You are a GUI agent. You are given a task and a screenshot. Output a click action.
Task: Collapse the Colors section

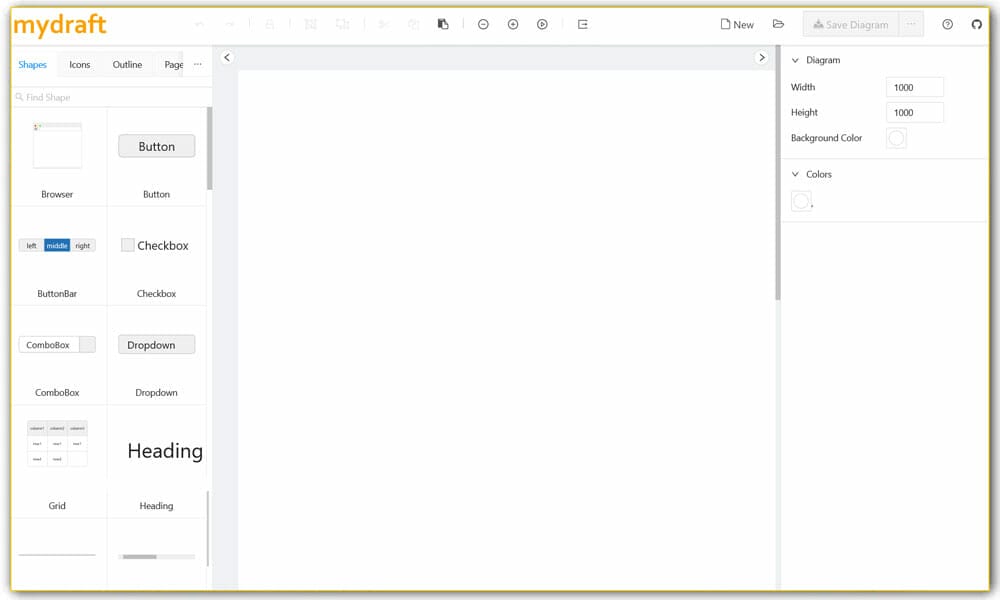click(797, 174)
